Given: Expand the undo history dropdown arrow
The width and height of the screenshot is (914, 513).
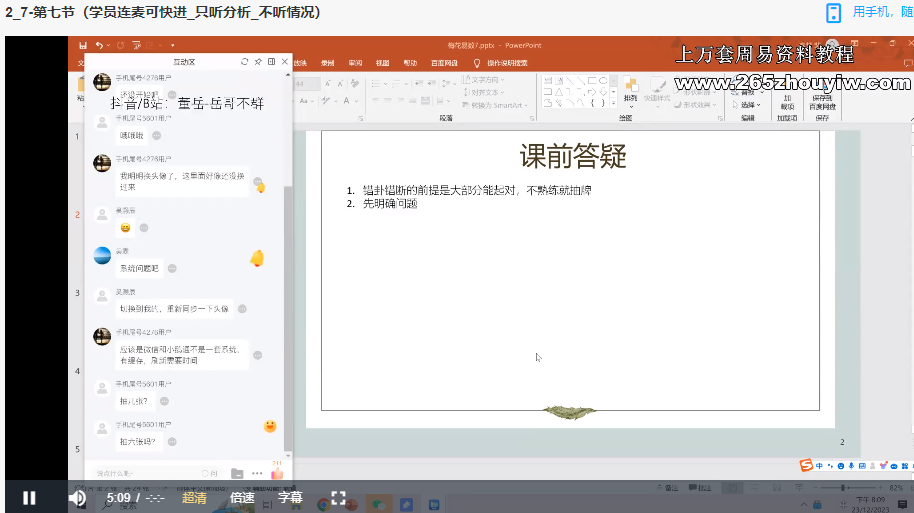Looking at the screenshot, I should [108, 45].
